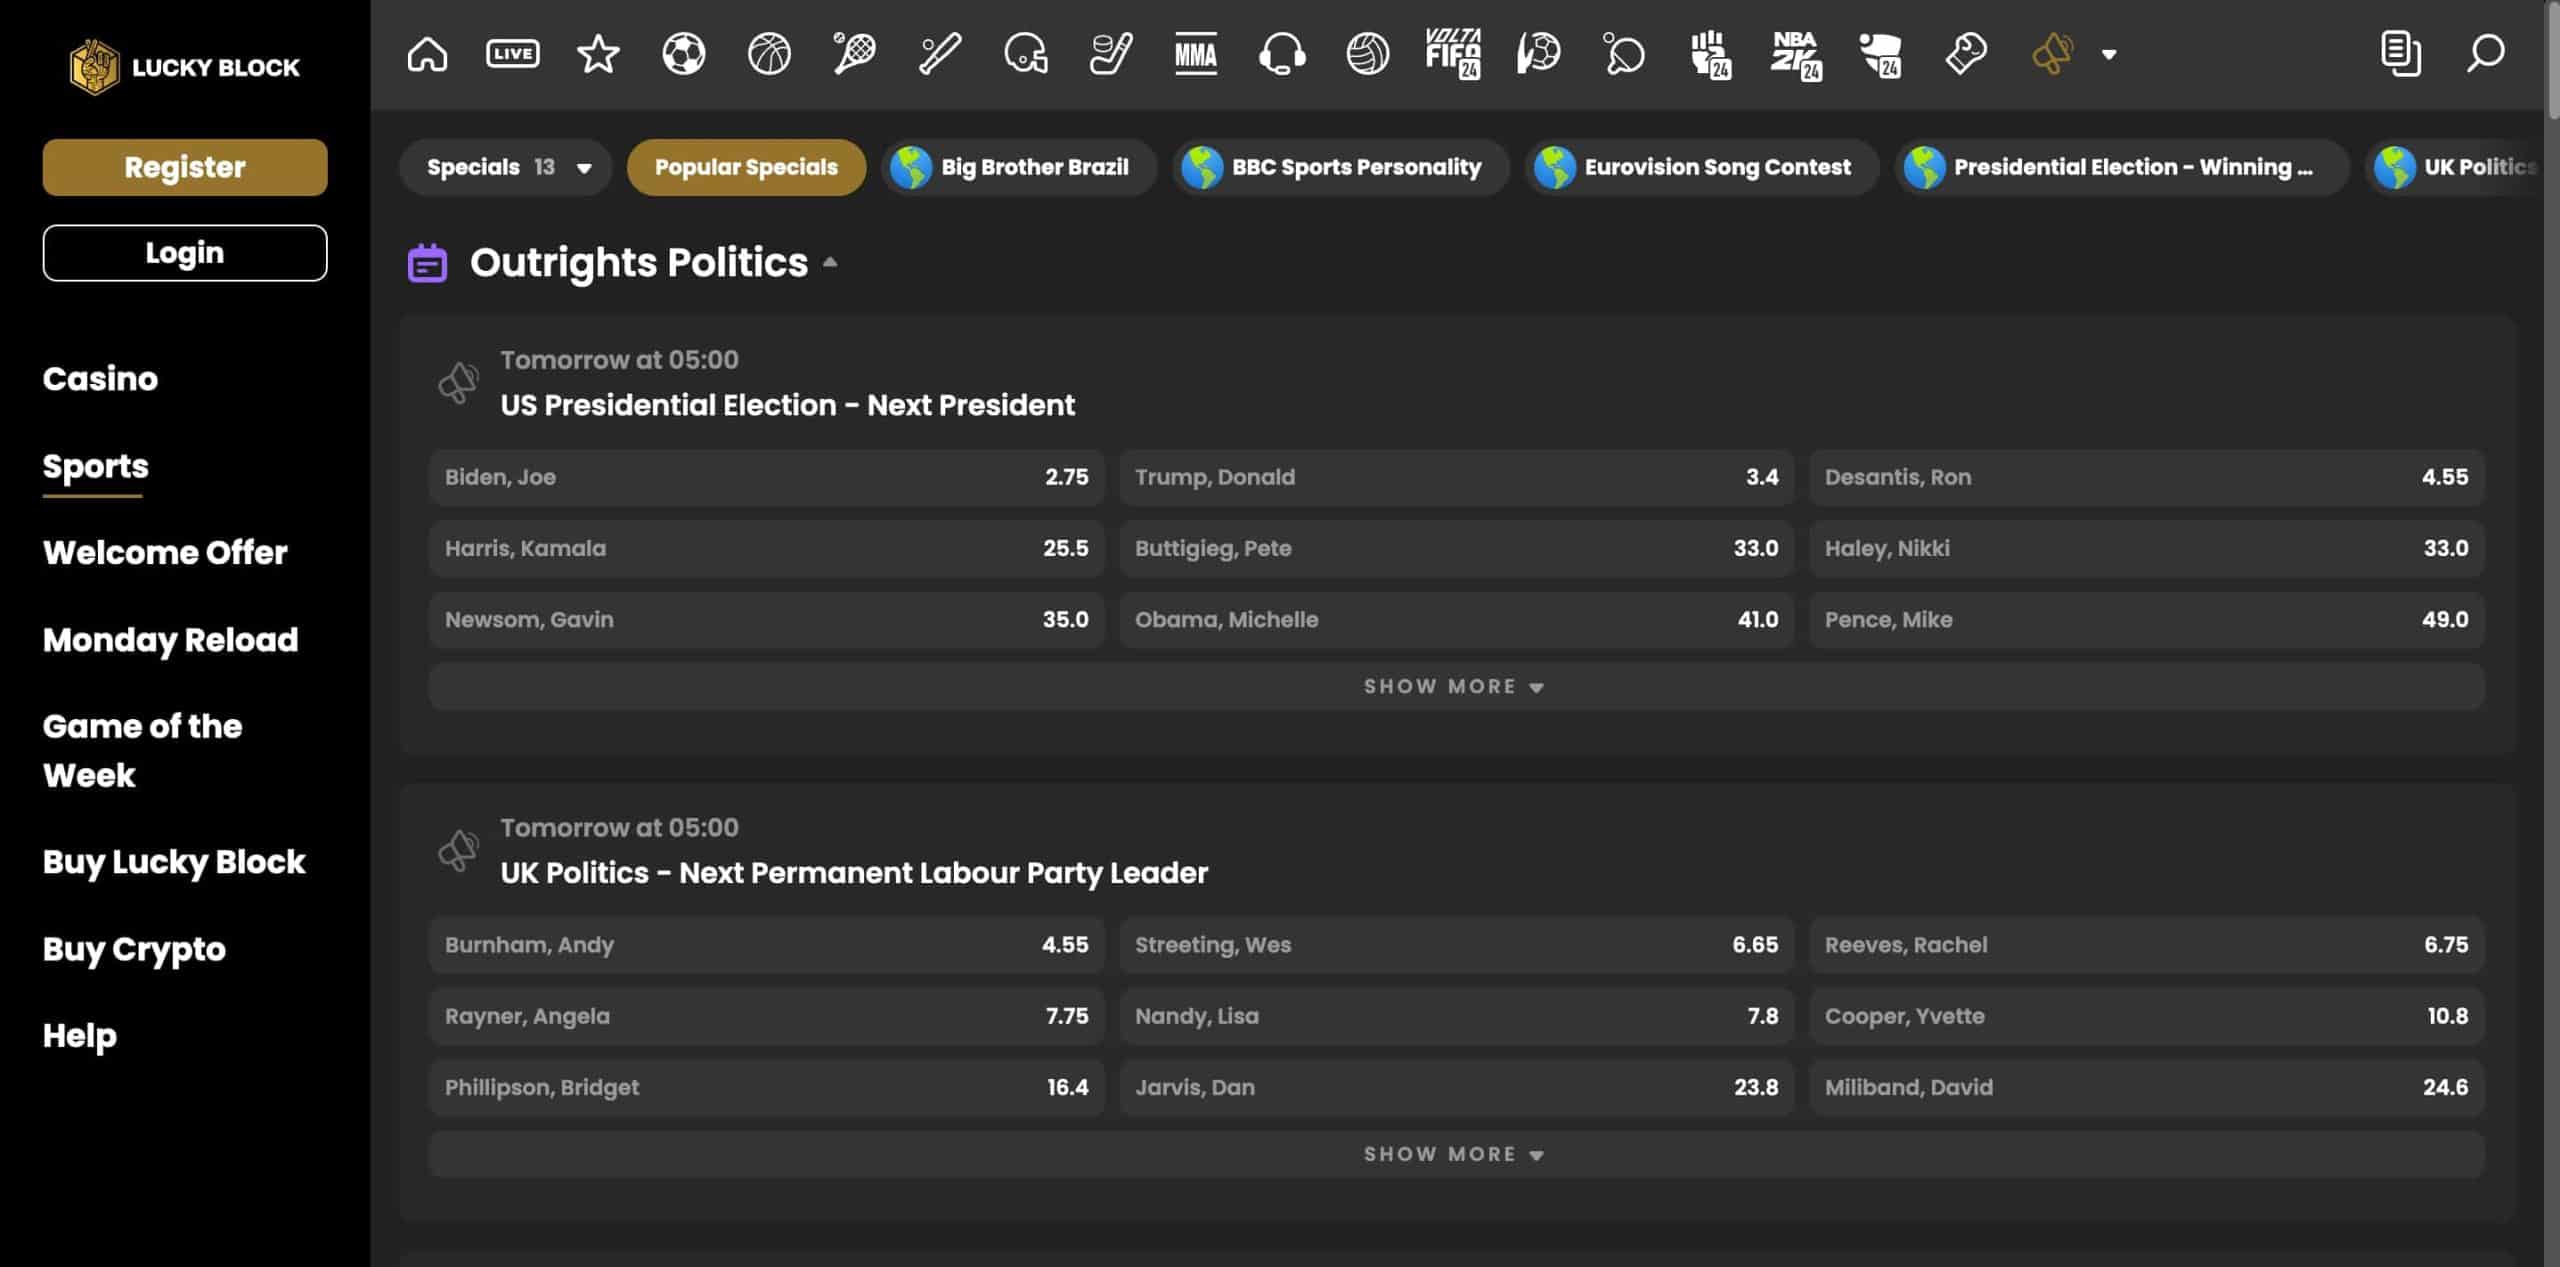Open Sports in sidebar
This screenshot has width=2560, height=1267.
95,467
